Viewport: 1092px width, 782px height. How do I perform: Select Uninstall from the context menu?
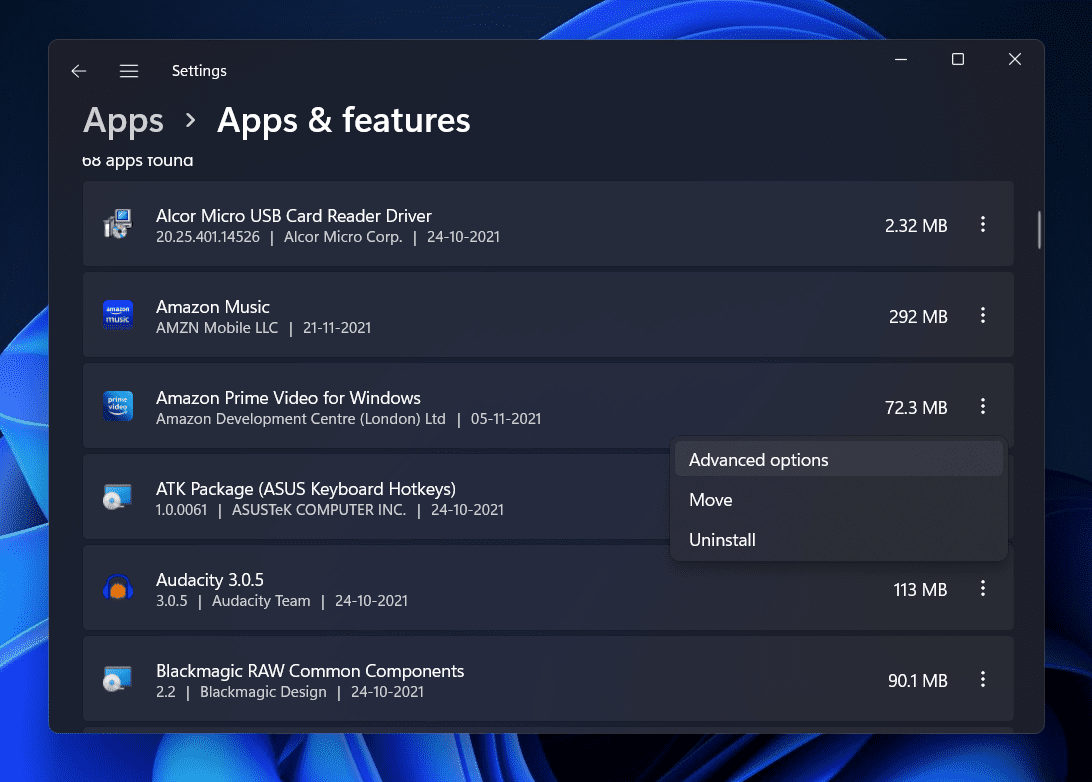(x=838, y=540)
